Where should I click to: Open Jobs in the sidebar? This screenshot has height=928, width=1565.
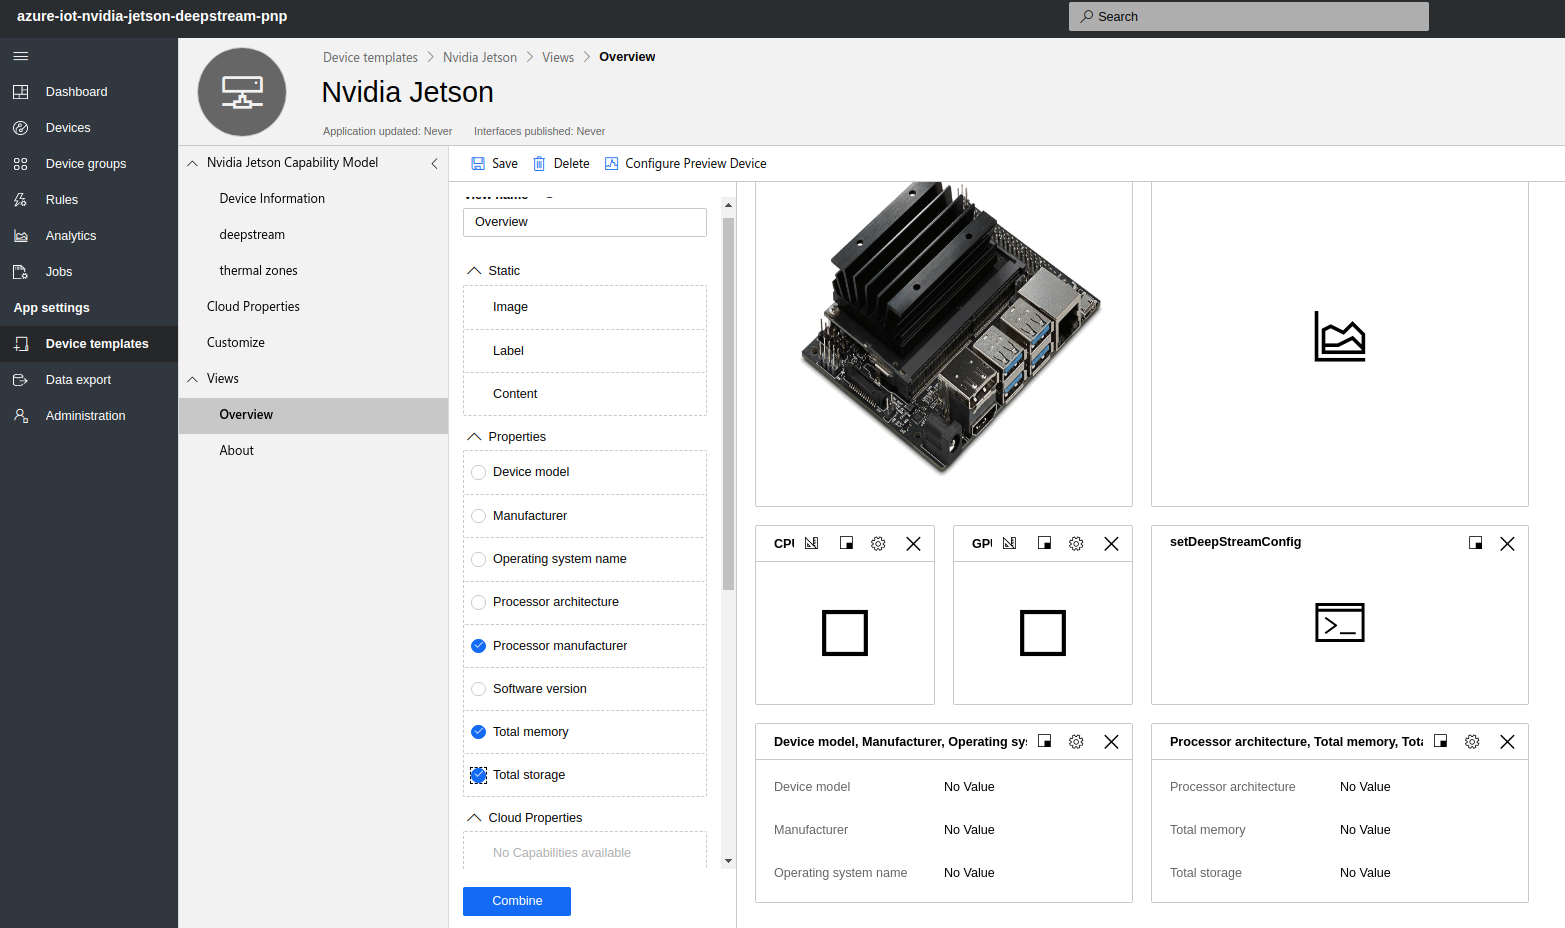[59, 272]
